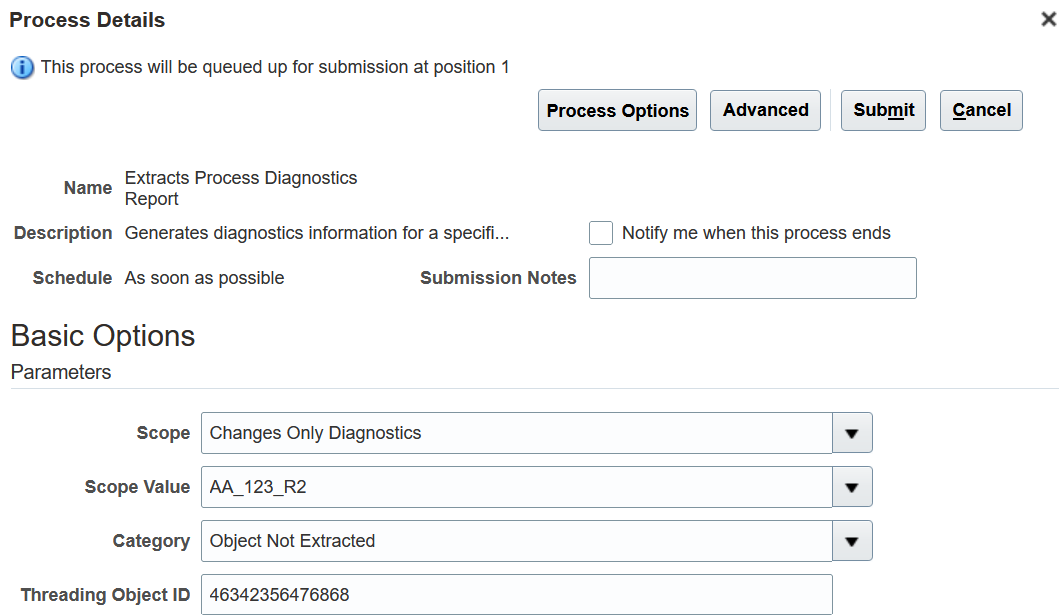
Task: Click the truncated Description text
Action: pos(317,233)
